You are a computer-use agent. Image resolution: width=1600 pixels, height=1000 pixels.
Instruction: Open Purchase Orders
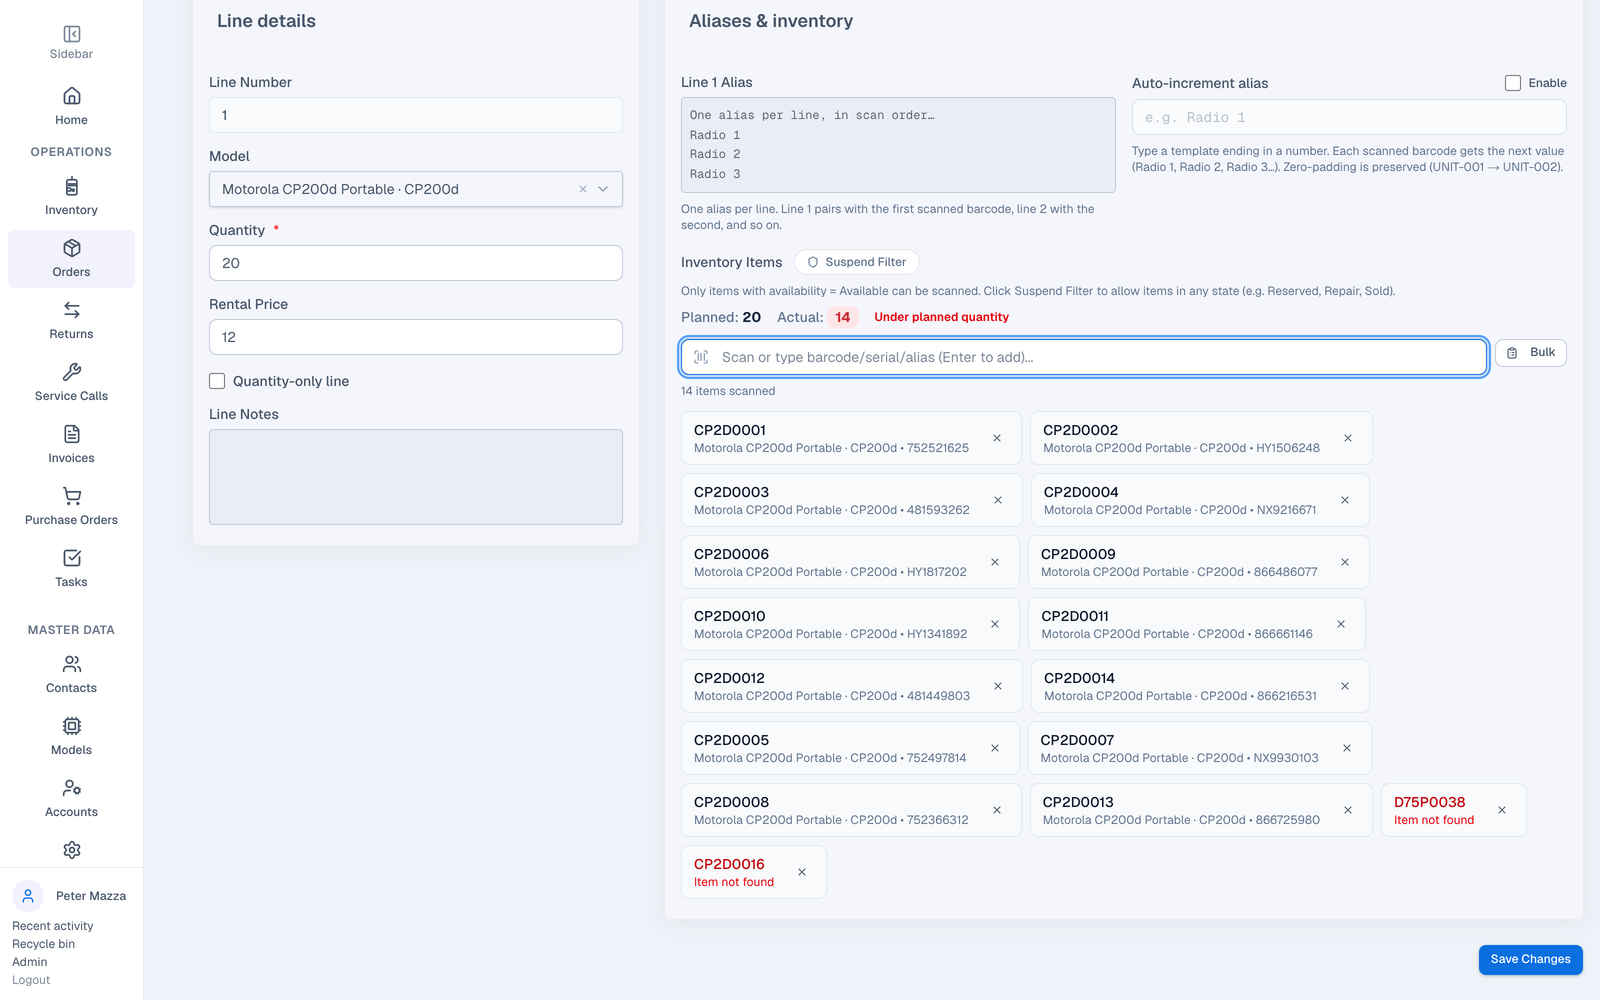coord(71,507)
